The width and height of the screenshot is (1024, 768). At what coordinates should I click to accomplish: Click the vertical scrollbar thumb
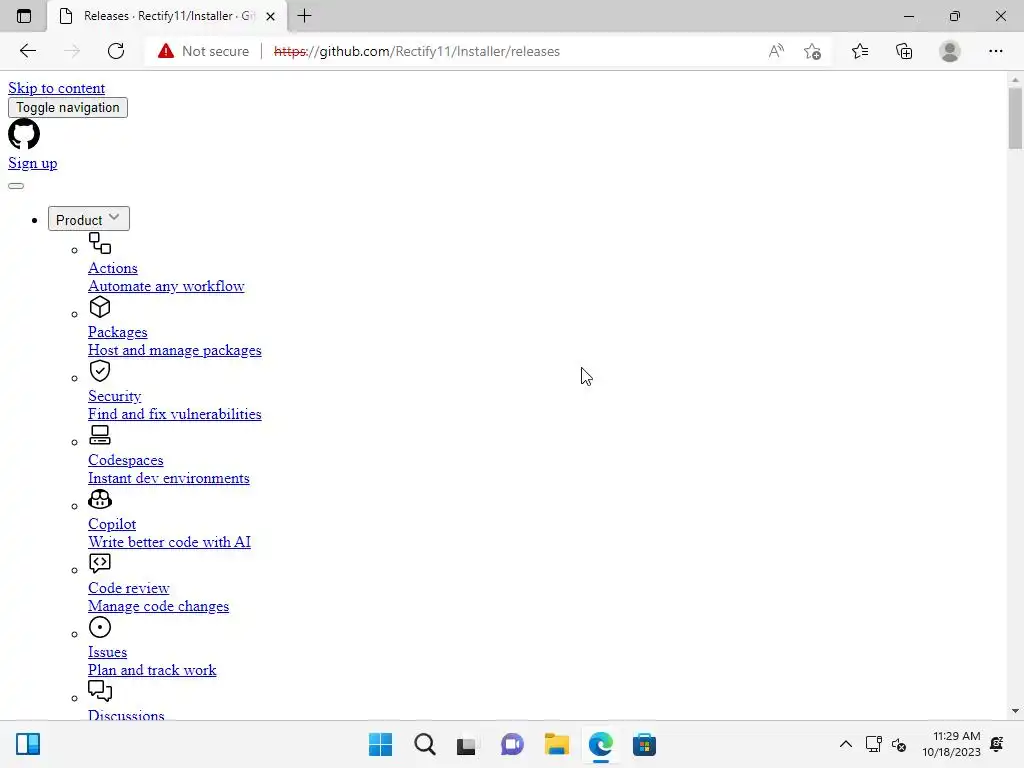coord(1015,118)
